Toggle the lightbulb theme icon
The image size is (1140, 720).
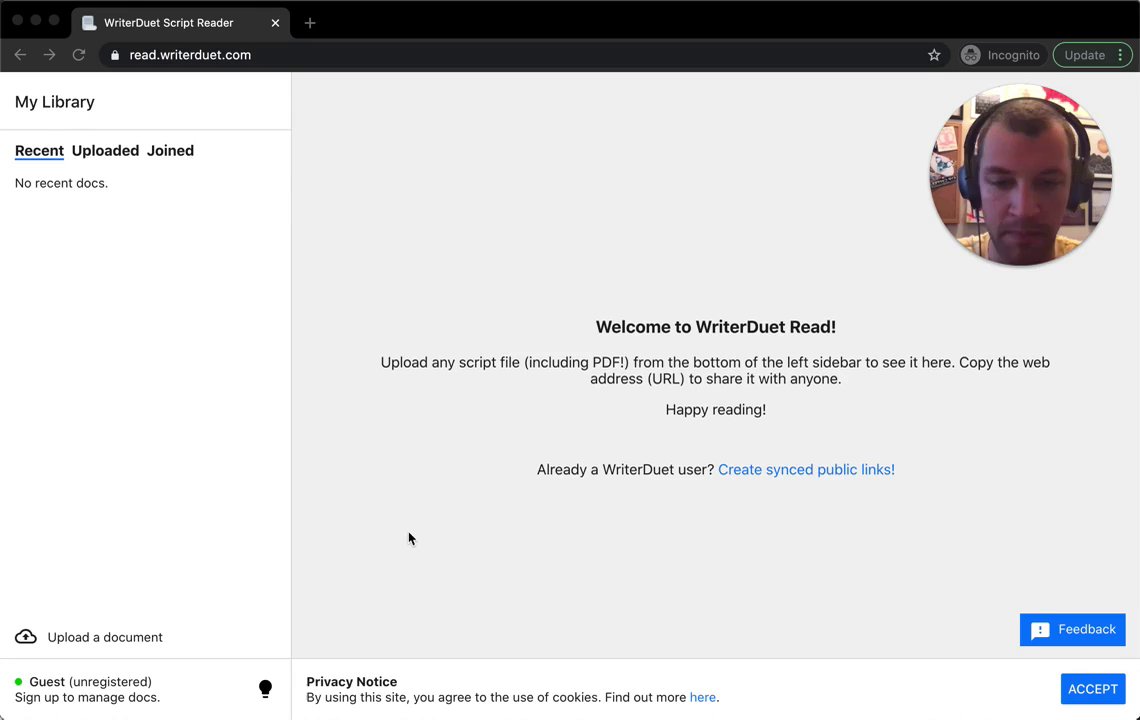coord(265,689)
